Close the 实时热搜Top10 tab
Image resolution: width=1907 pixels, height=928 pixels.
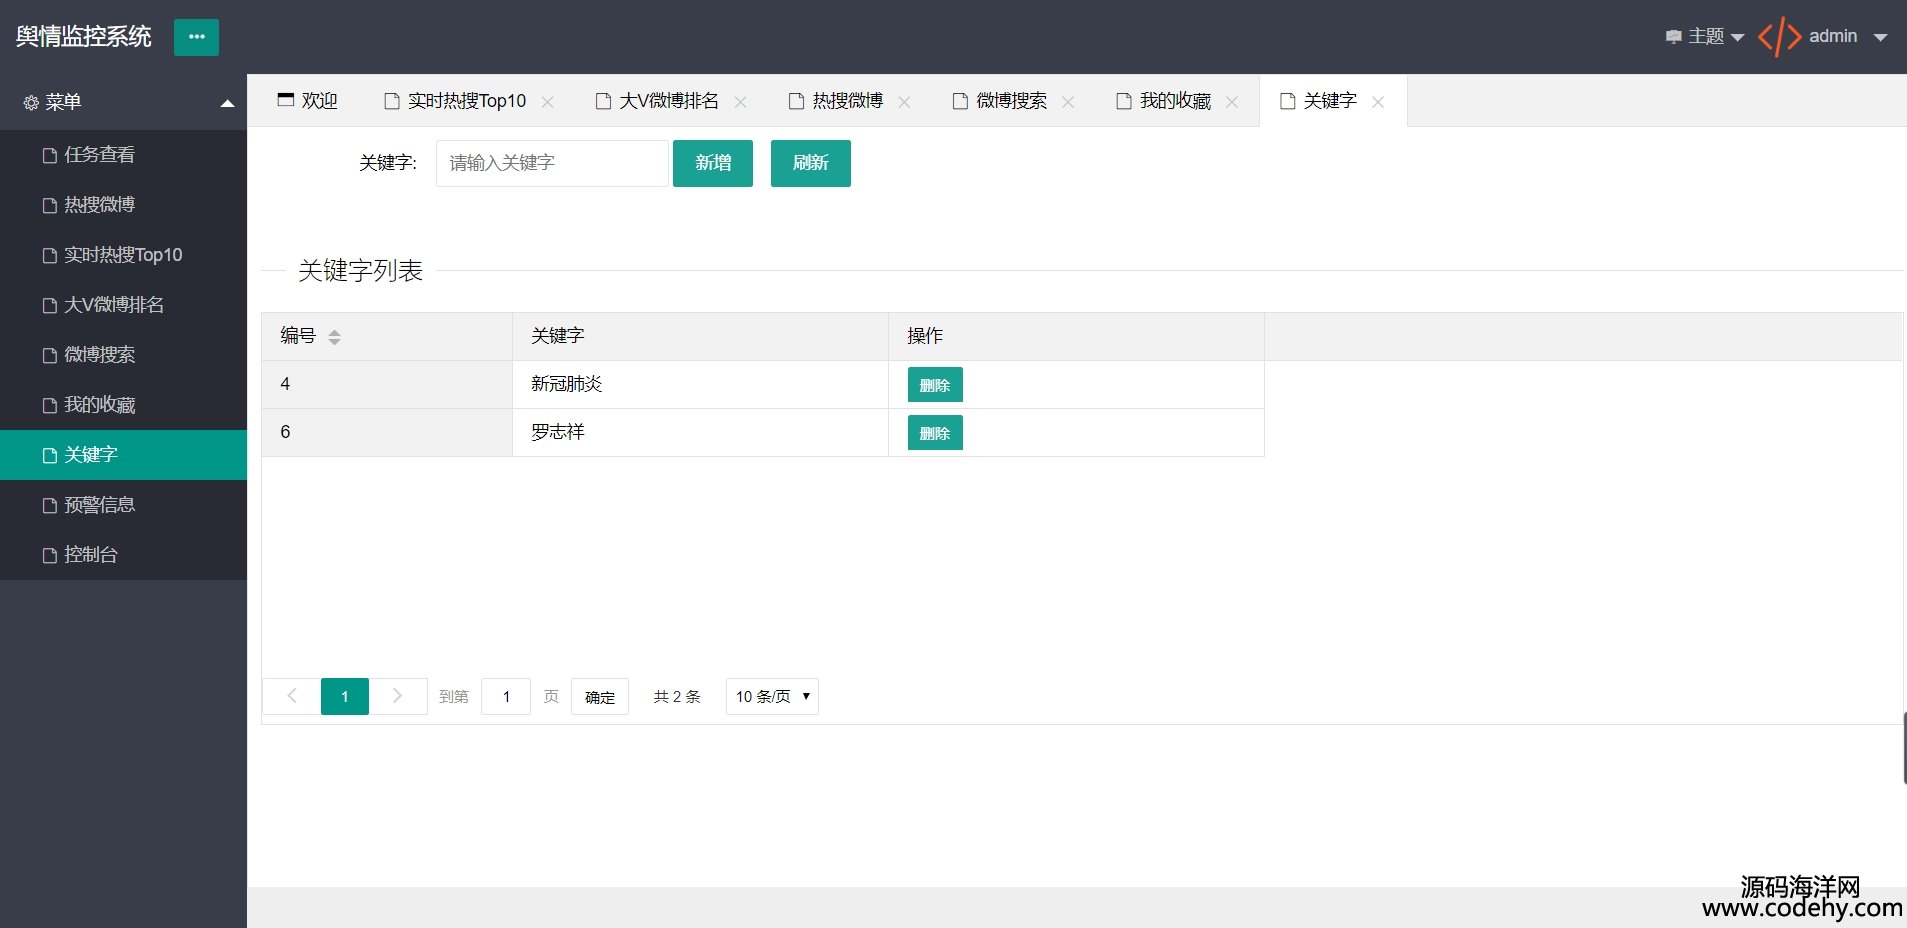(x=548, y=102)
